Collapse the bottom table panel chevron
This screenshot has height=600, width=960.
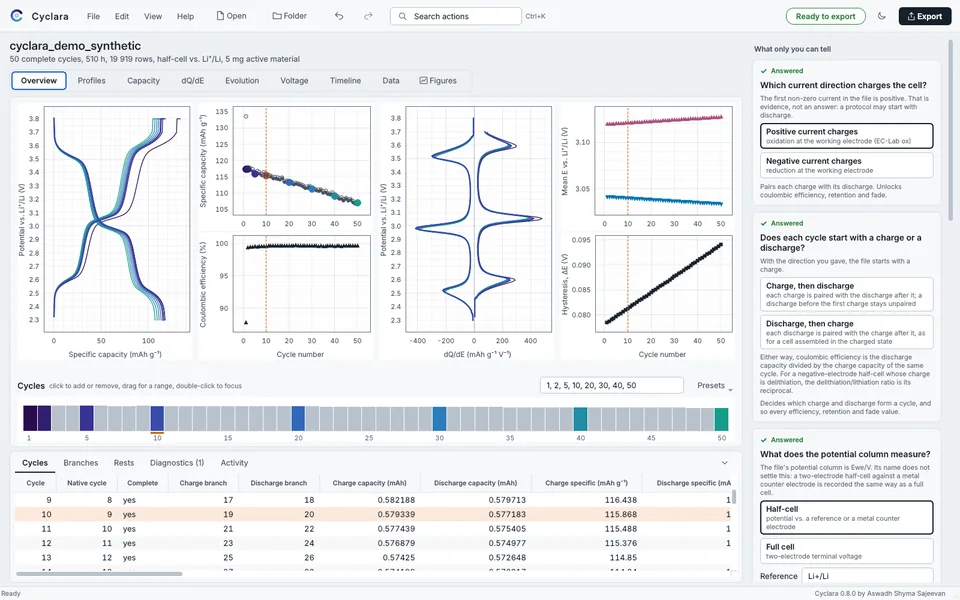point(725,463)
